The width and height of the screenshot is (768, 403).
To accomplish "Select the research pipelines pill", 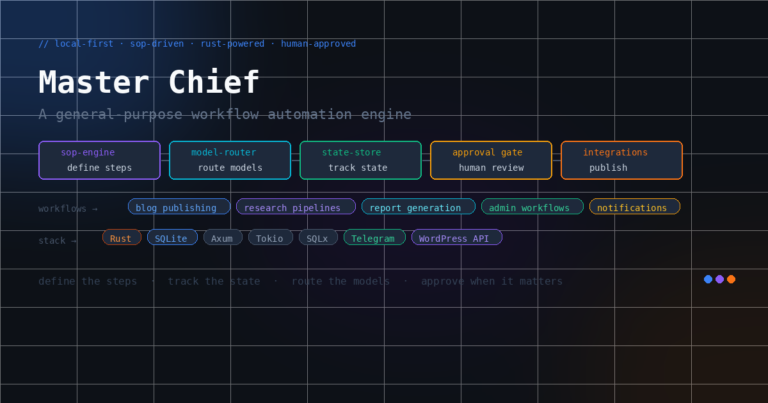I will pyautogui.click(x=296, y=207).
